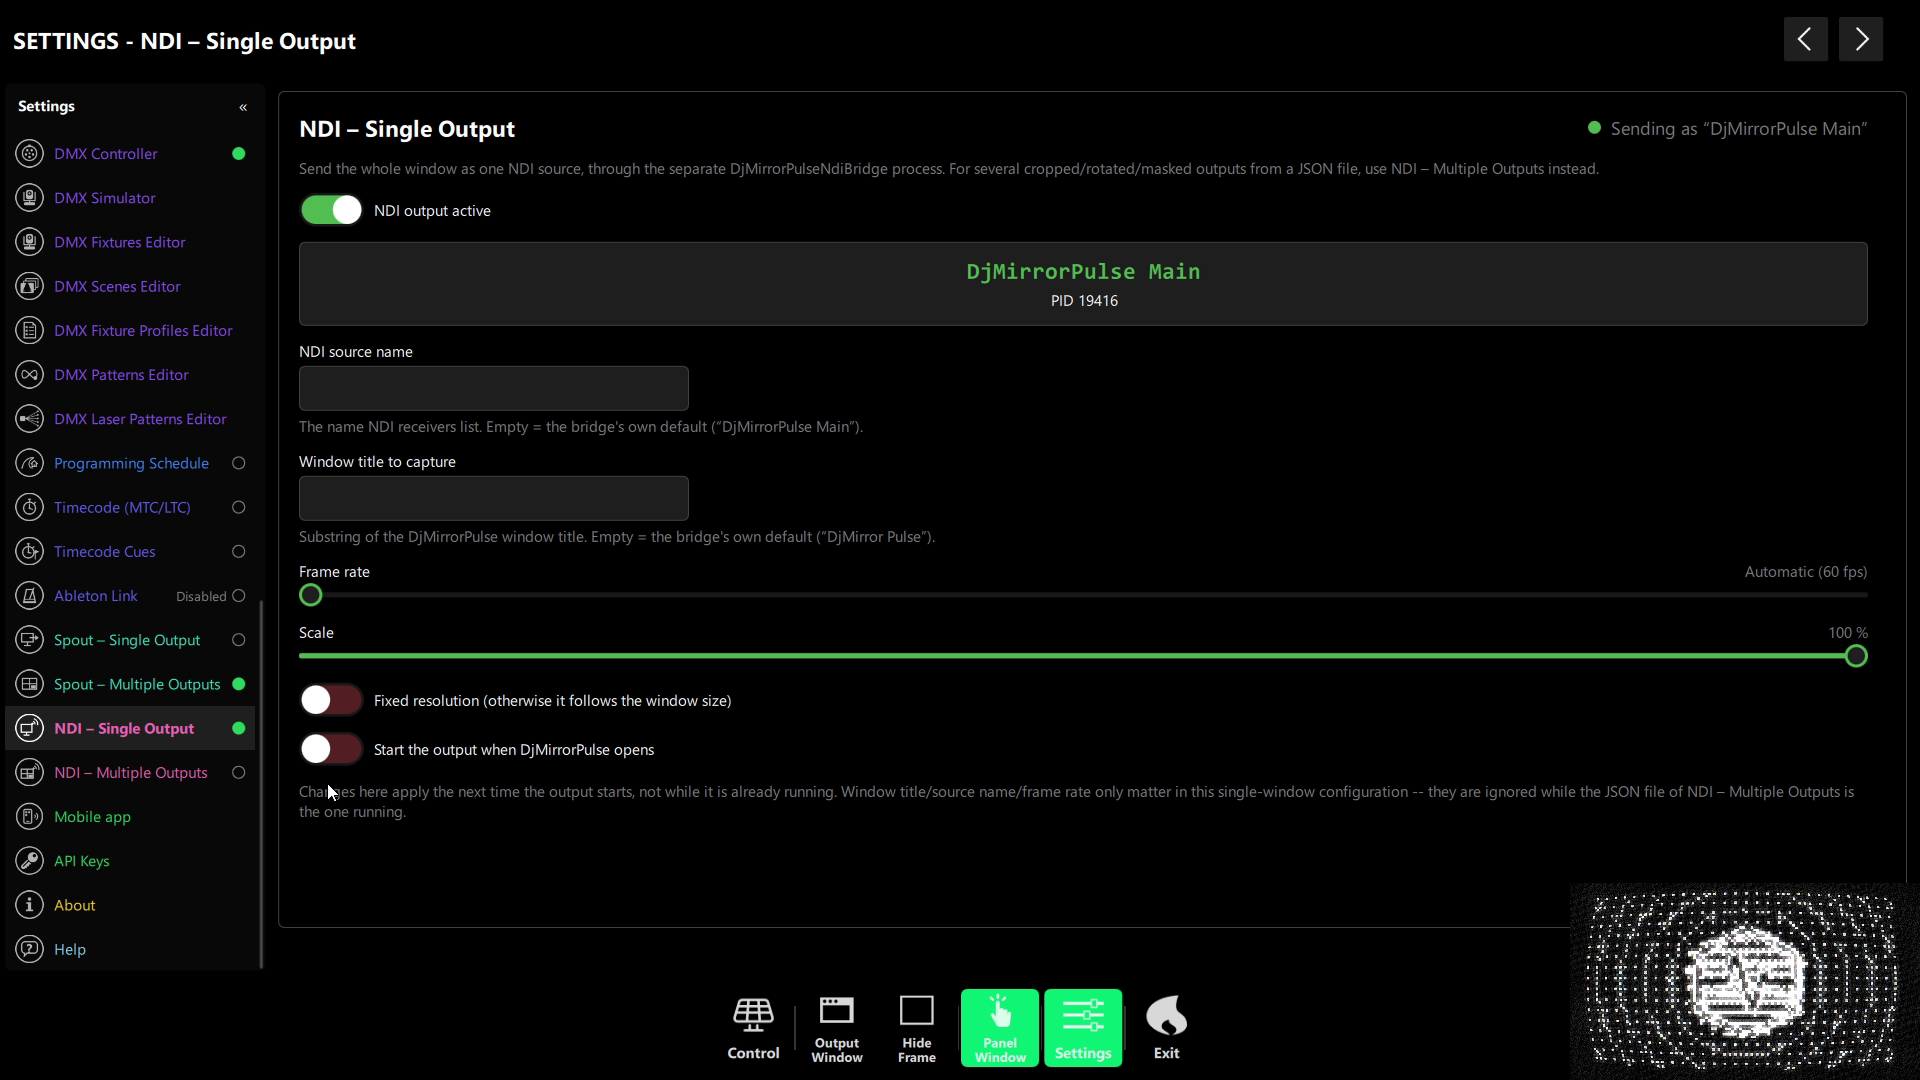The image size is (1920, 1080).
Task: Select the DMX Scenes Editor icon
Action: [30, 286]
